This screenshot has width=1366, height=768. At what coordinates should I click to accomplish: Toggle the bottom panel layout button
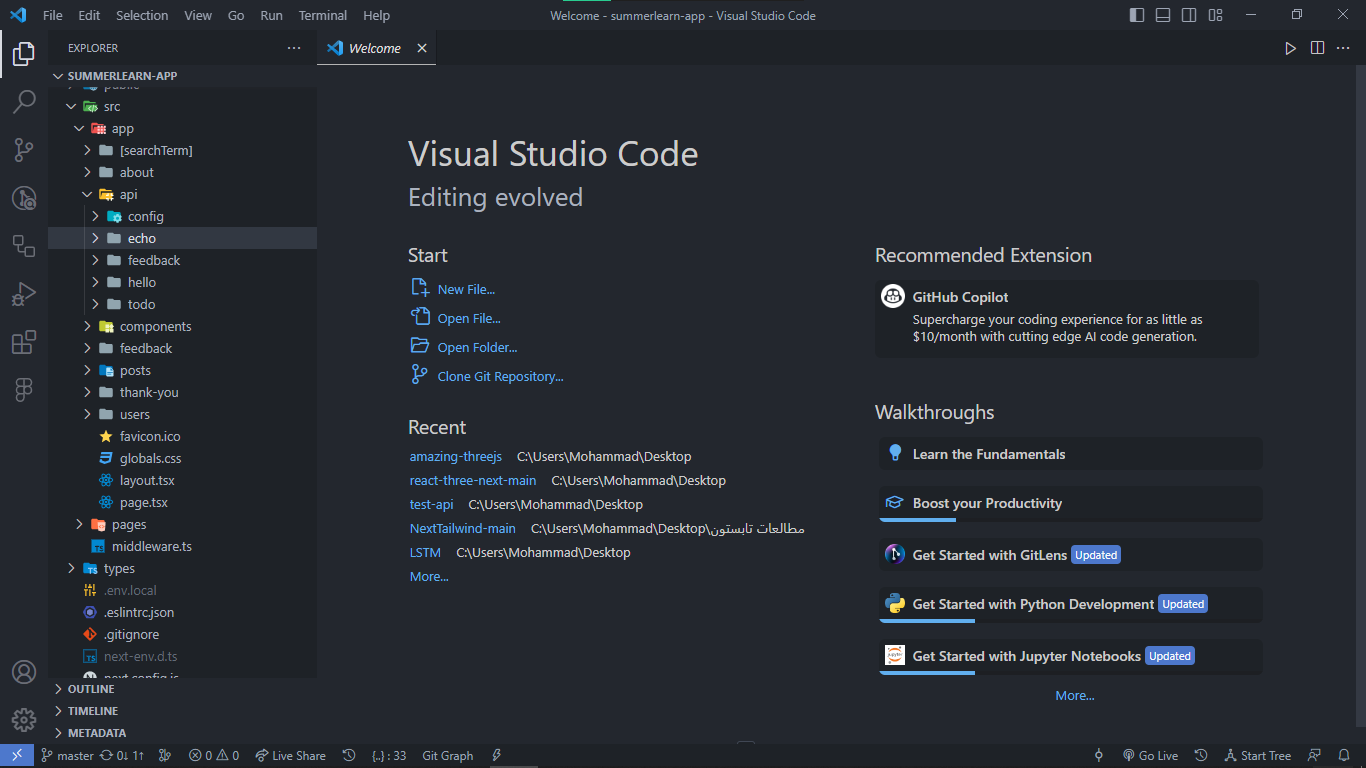coord(1163,15)
